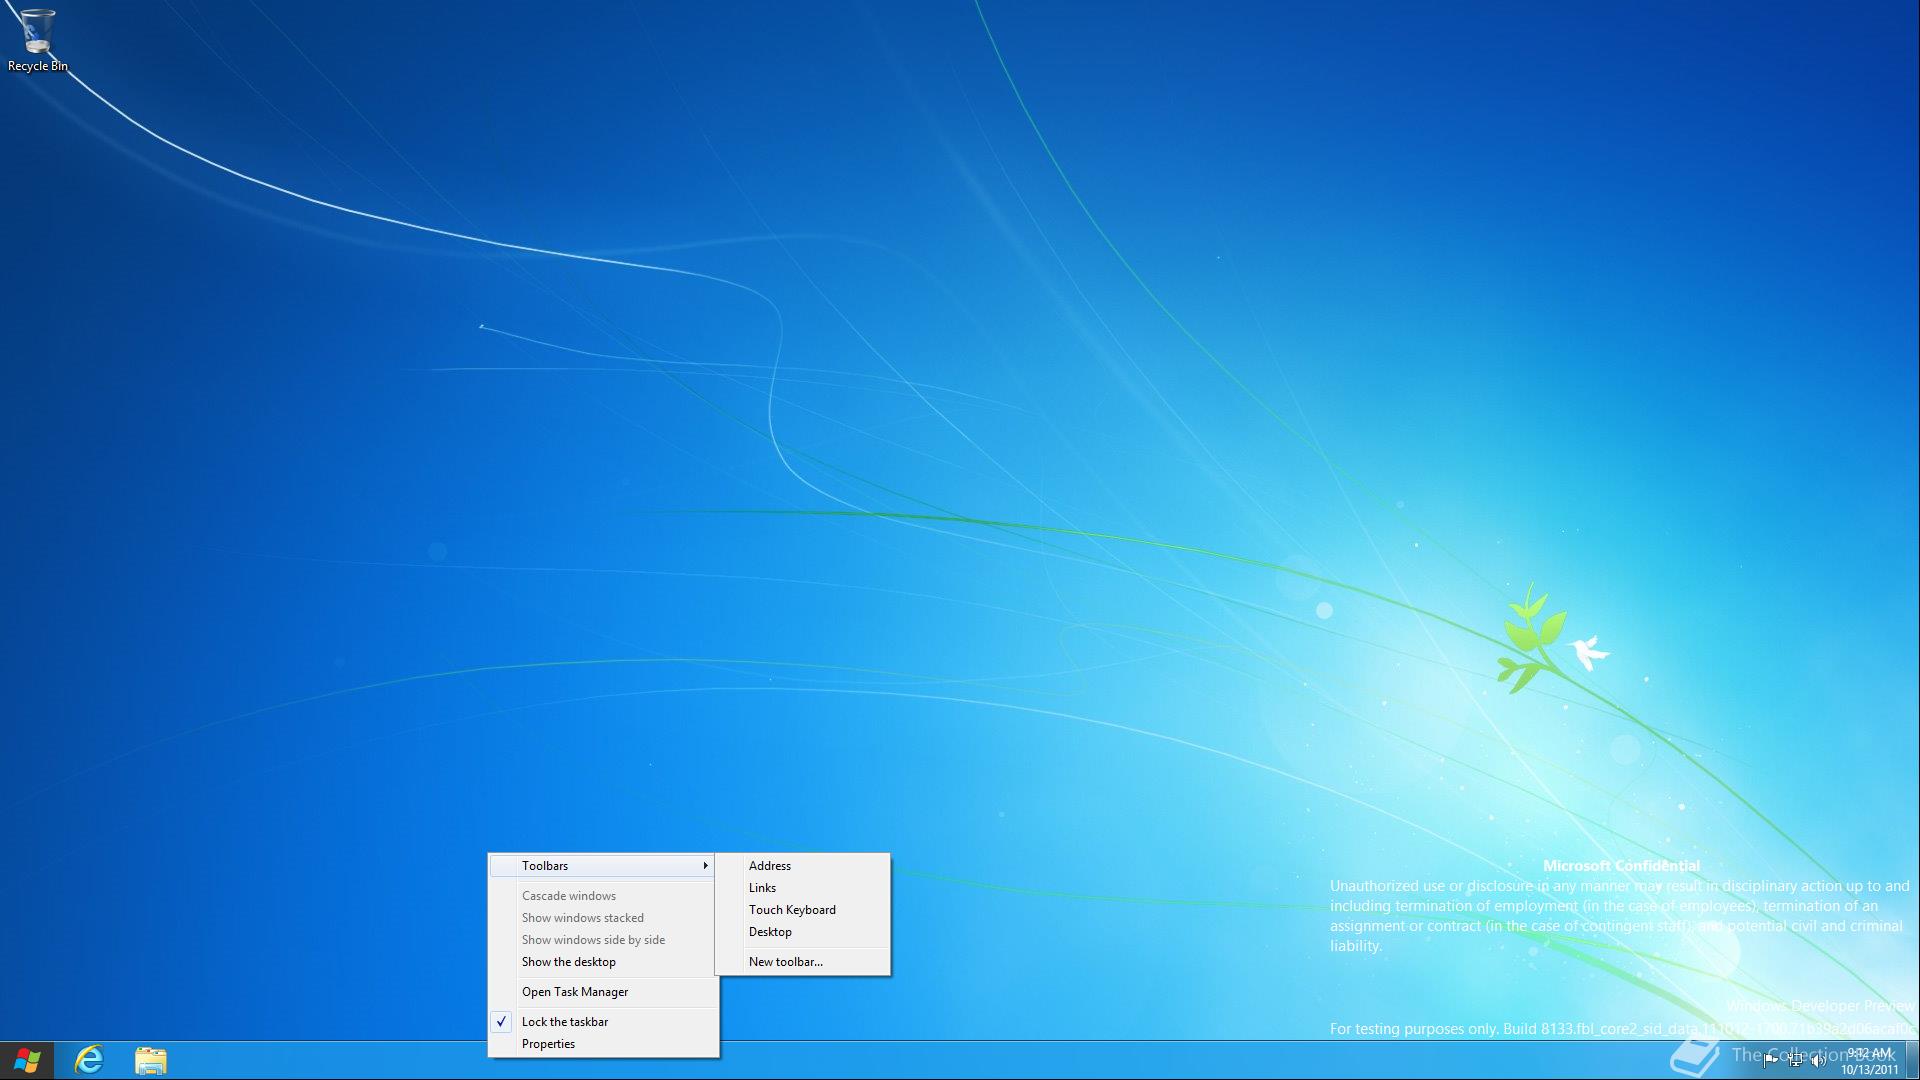
Task: Select Open Task Manager
Action: (604, 992)
